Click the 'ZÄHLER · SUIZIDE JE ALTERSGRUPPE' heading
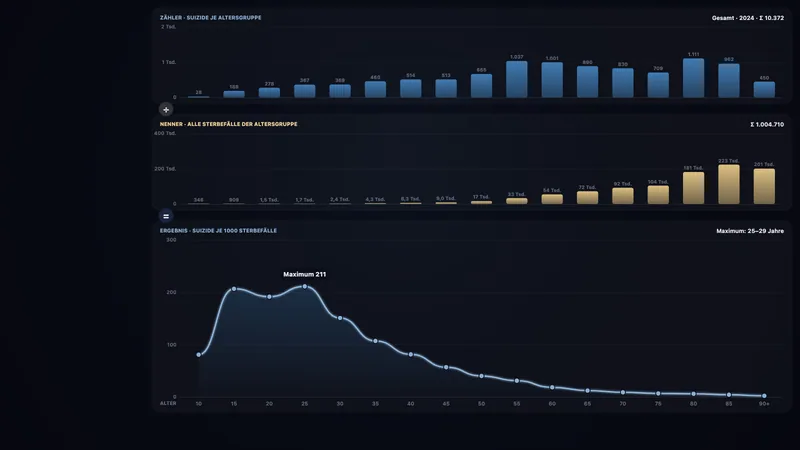The image size is (800, 450). [x=211, y=17]
